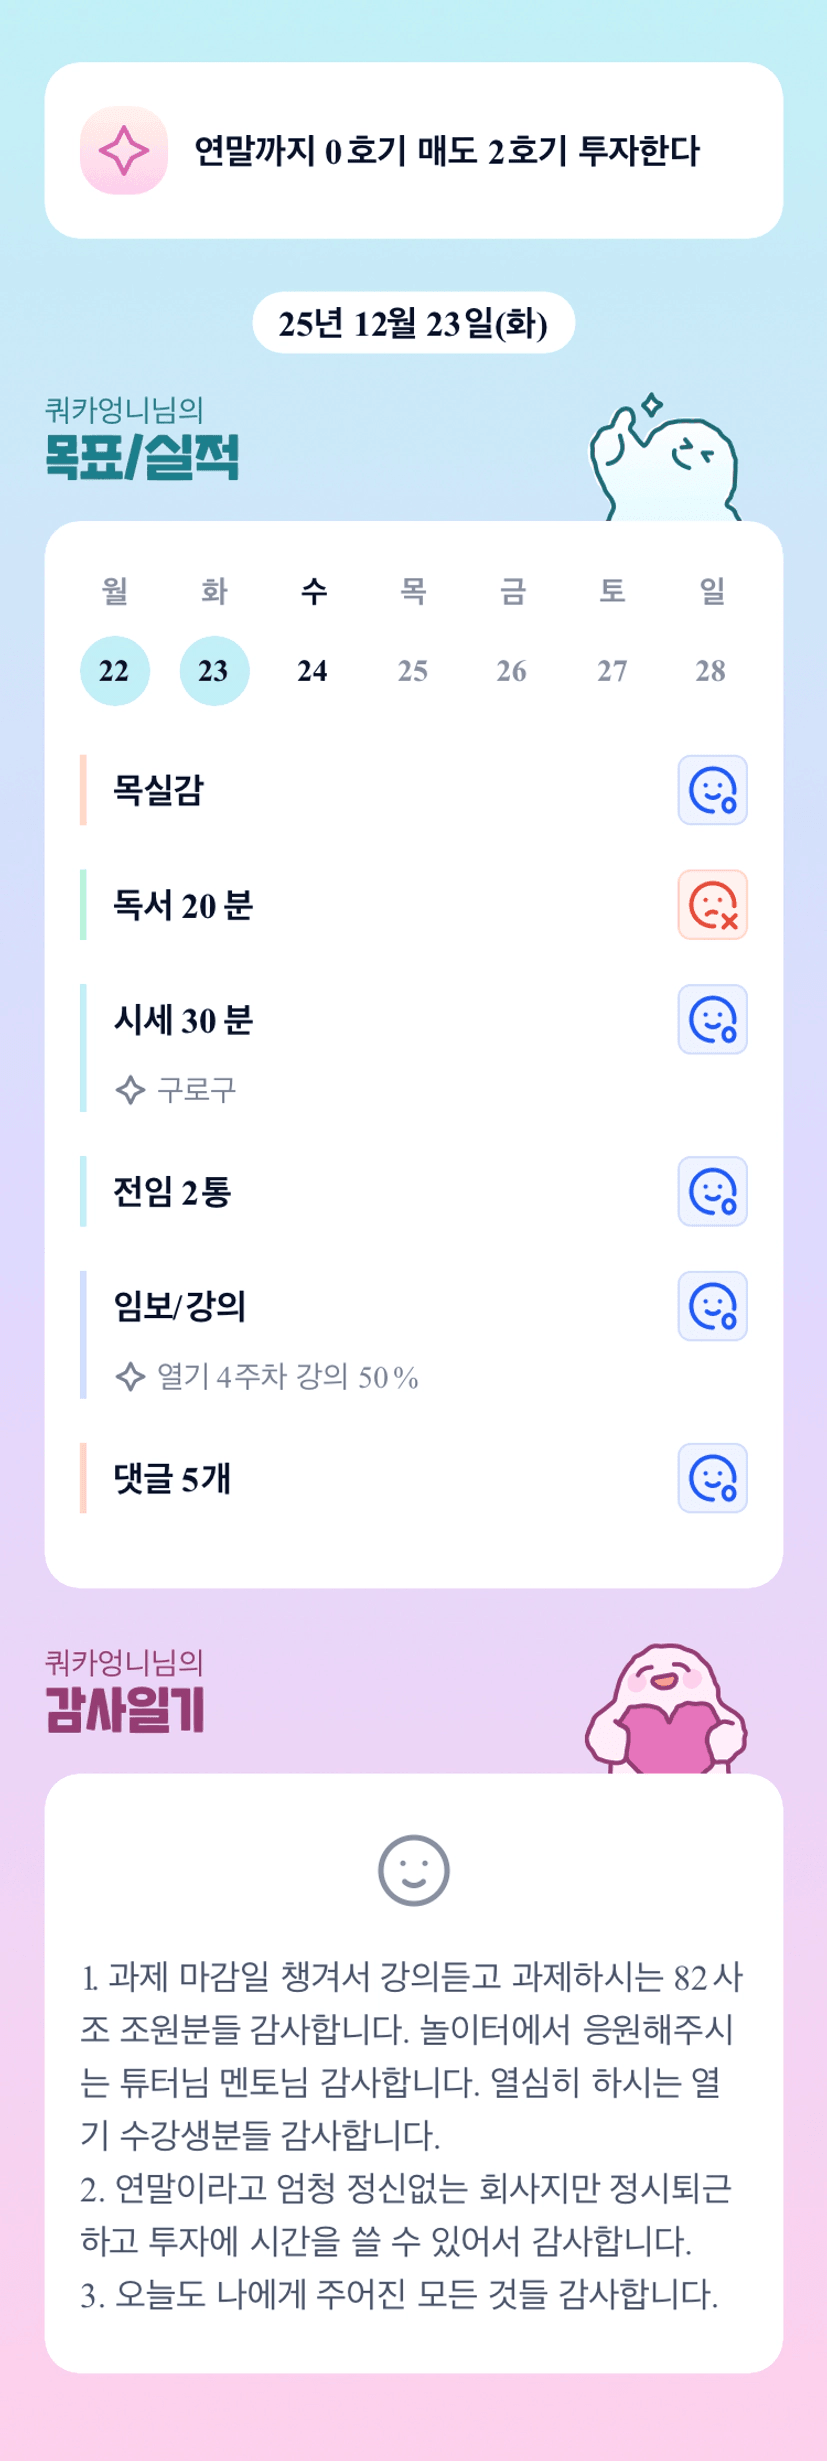Viewport: 827px width, 2461px height.
Task: Select day 28 in the week calendar
Action: (711, 671)
